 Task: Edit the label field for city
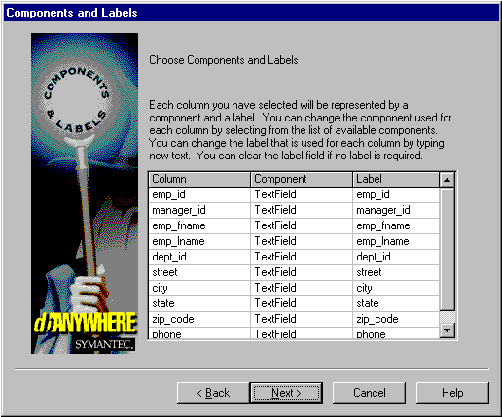tap(396, 288)
